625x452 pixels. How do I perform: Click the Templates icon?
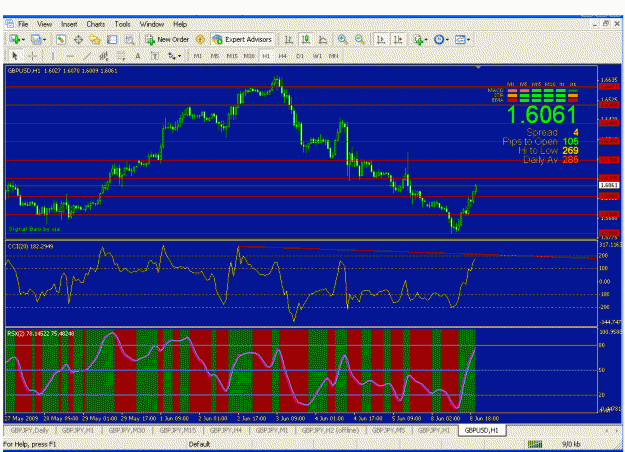point(460,39)
